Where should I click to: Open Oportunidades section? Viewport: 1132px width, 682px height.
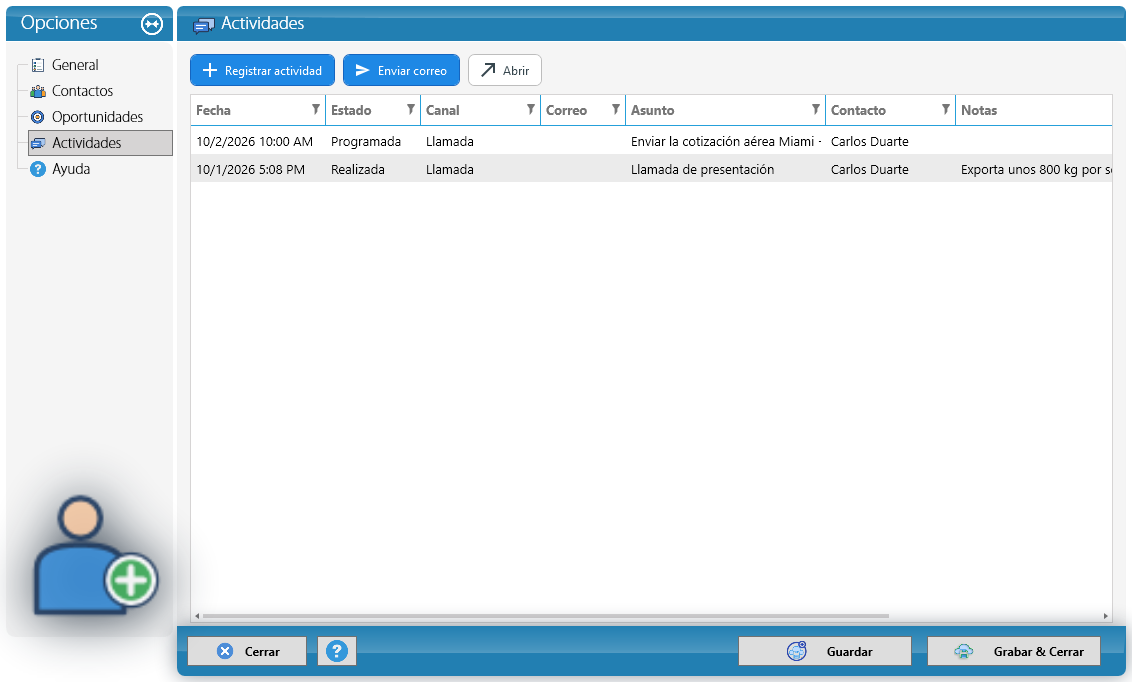tap(97, 117)
